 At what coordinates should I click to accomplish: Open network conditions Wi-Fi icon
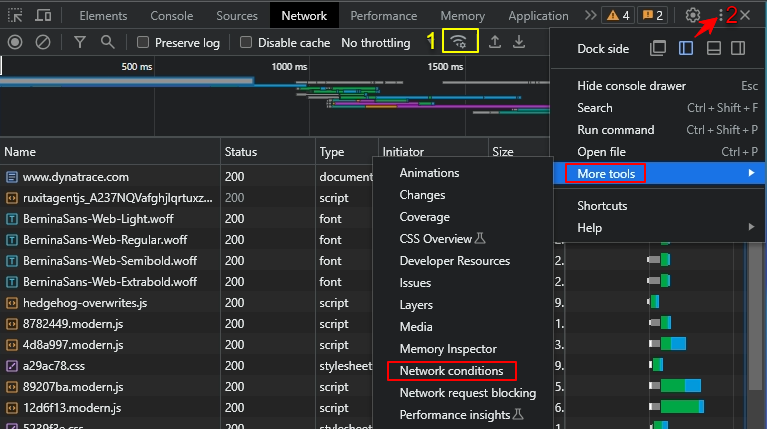point(459,42)
